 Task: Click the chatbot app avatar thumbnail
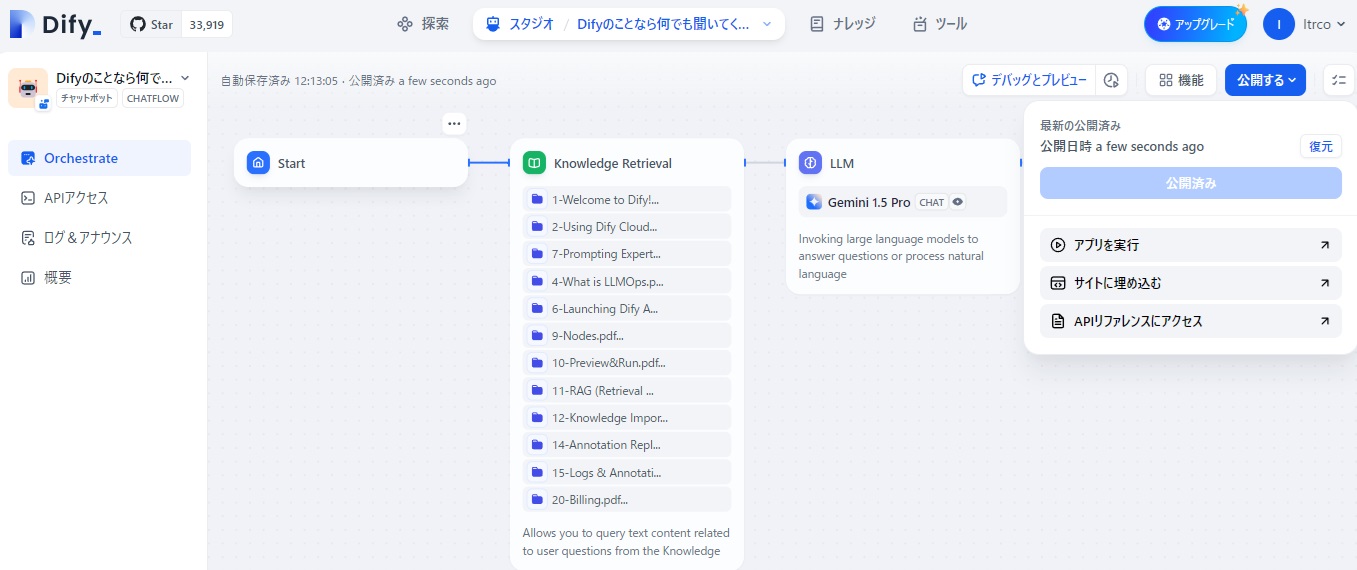click(x=27, y=87)
